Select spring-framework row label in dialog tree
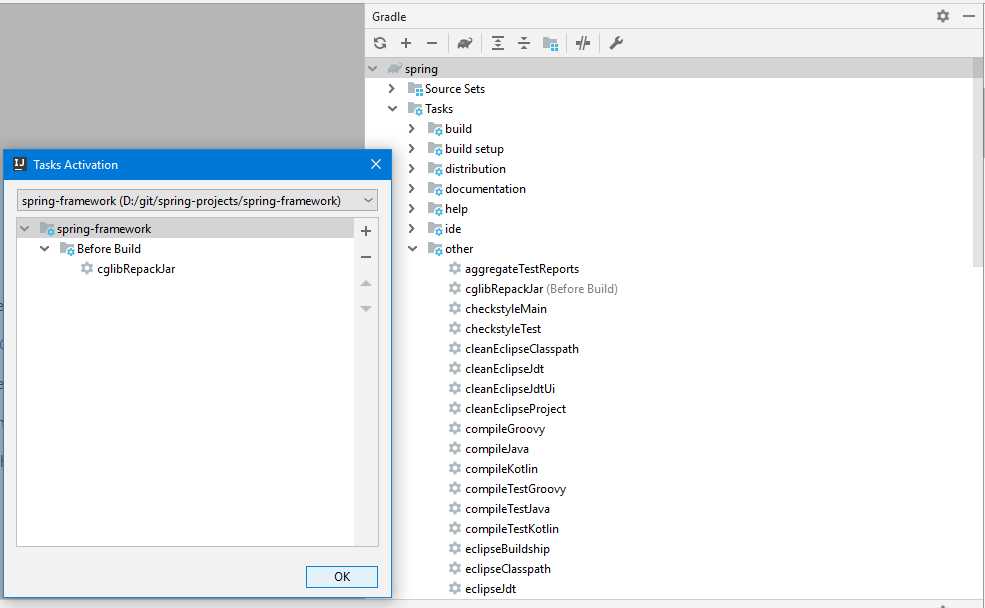985x608 pixels. click(104, 229)
